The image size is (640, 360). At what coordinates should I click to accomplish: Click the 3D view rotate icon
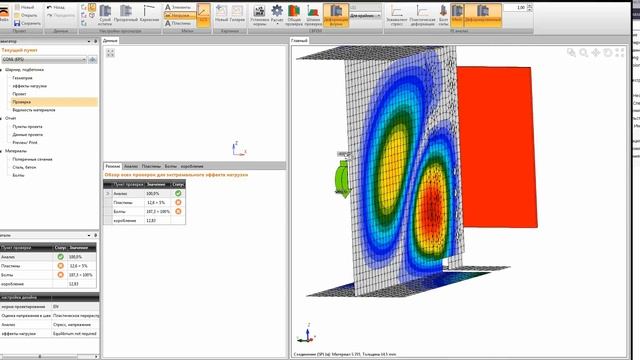(608, 53)
